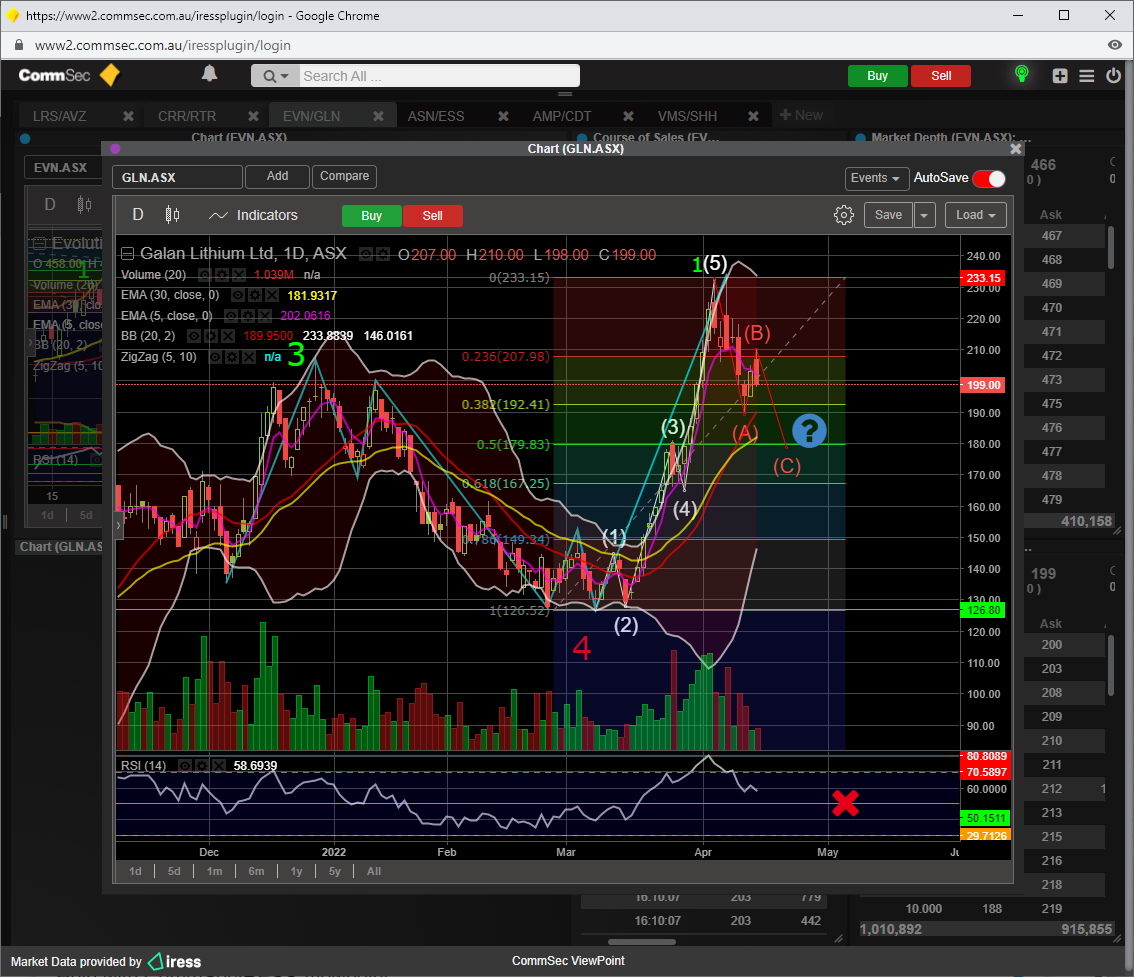
Task: Focus the Search All input field
Action: 440,76
